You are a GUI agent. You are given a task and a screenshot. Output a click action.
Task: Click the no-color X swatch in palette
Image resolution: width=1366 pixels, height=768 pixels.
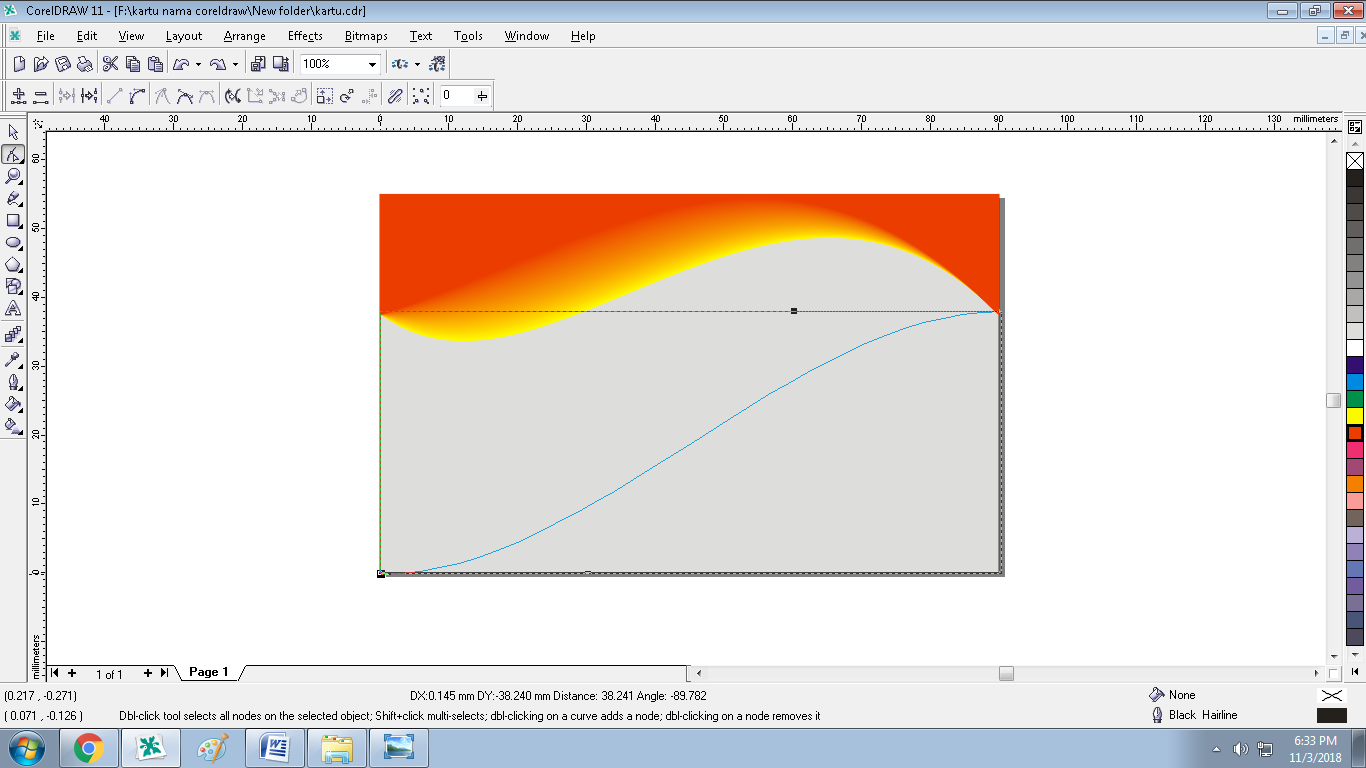1355,160
